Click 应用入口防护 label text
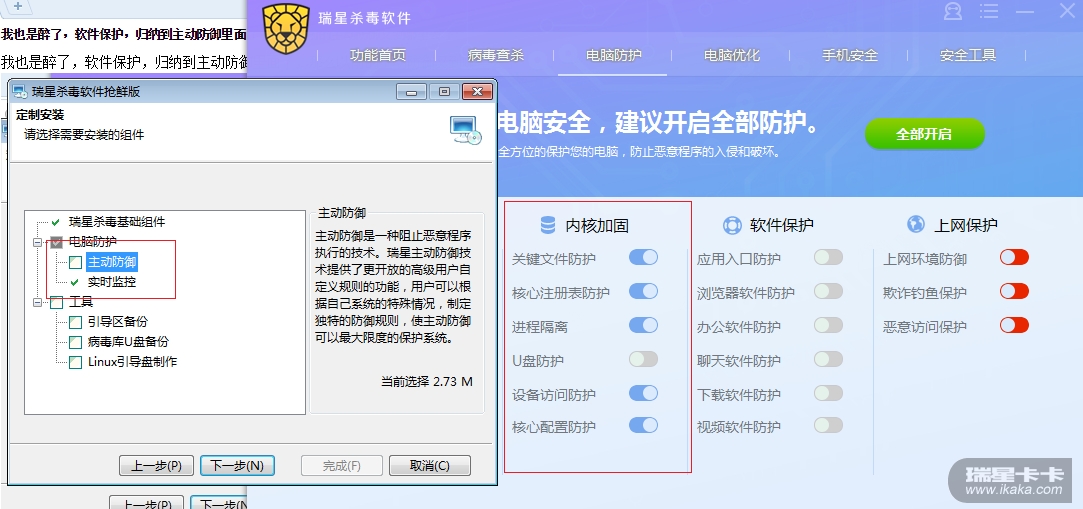The width and height of the screenshot is (1083, 509). [739, 259]
